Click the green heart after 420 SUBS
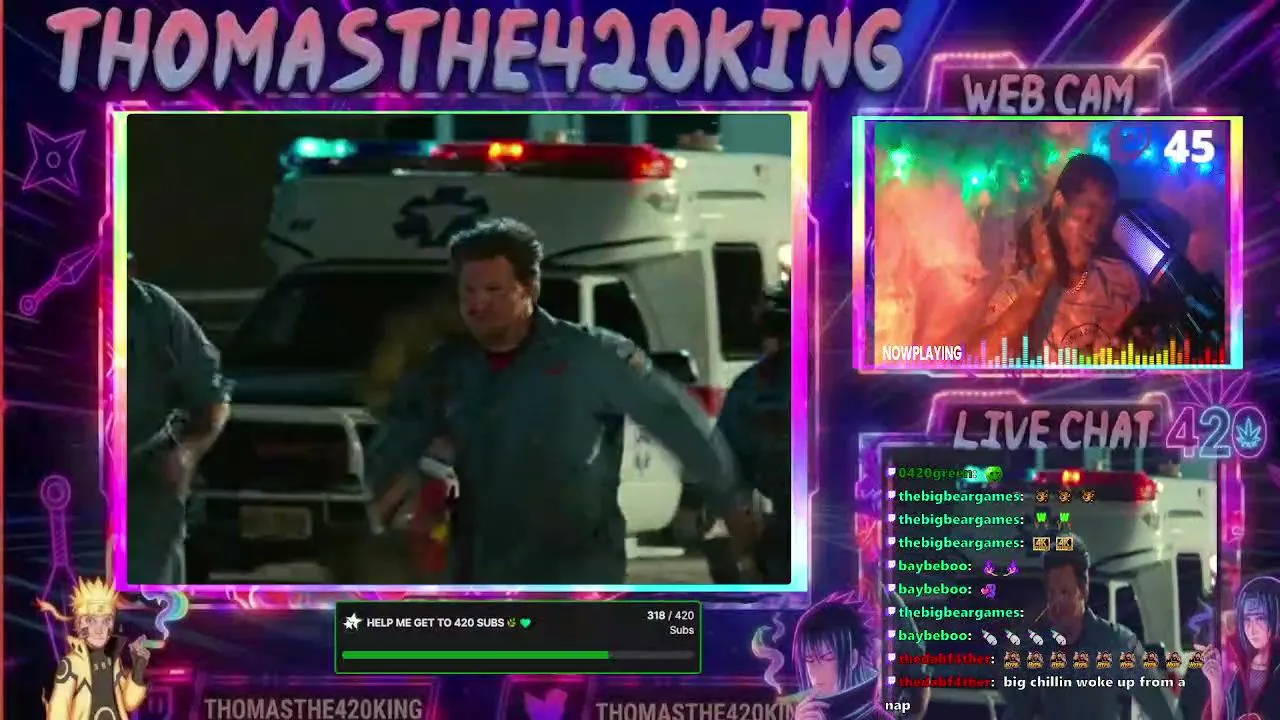The image size is (1280, 720). [x=525, y=623]
